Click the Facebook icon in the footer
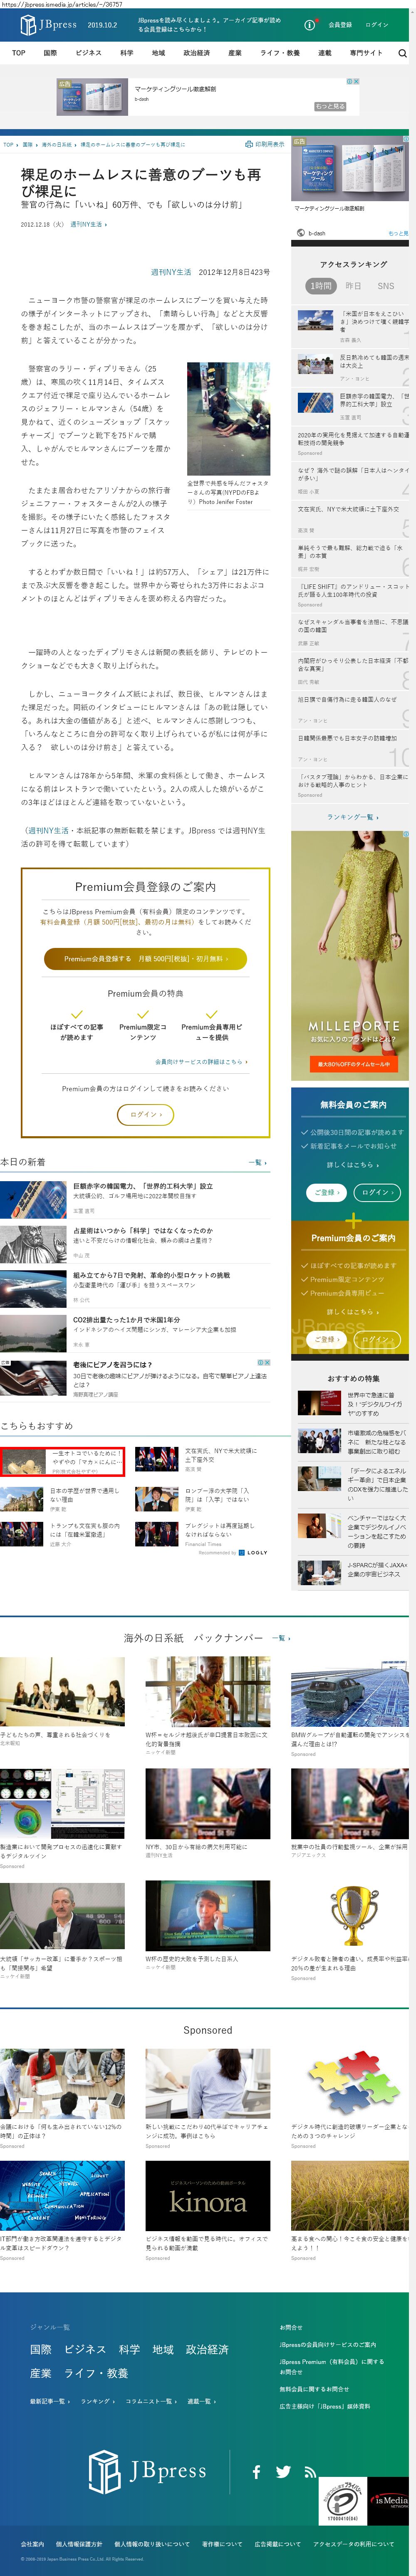The image size is (416, 2576). tap(256, 2471)
